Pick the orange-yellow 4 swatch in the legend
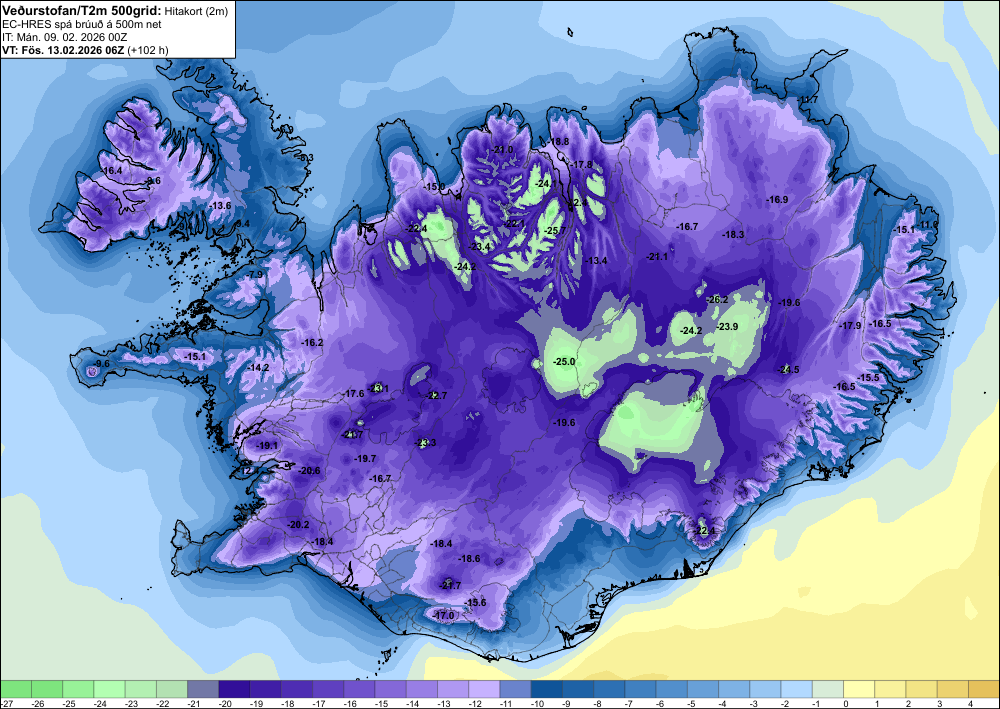 tap(984, 689)
